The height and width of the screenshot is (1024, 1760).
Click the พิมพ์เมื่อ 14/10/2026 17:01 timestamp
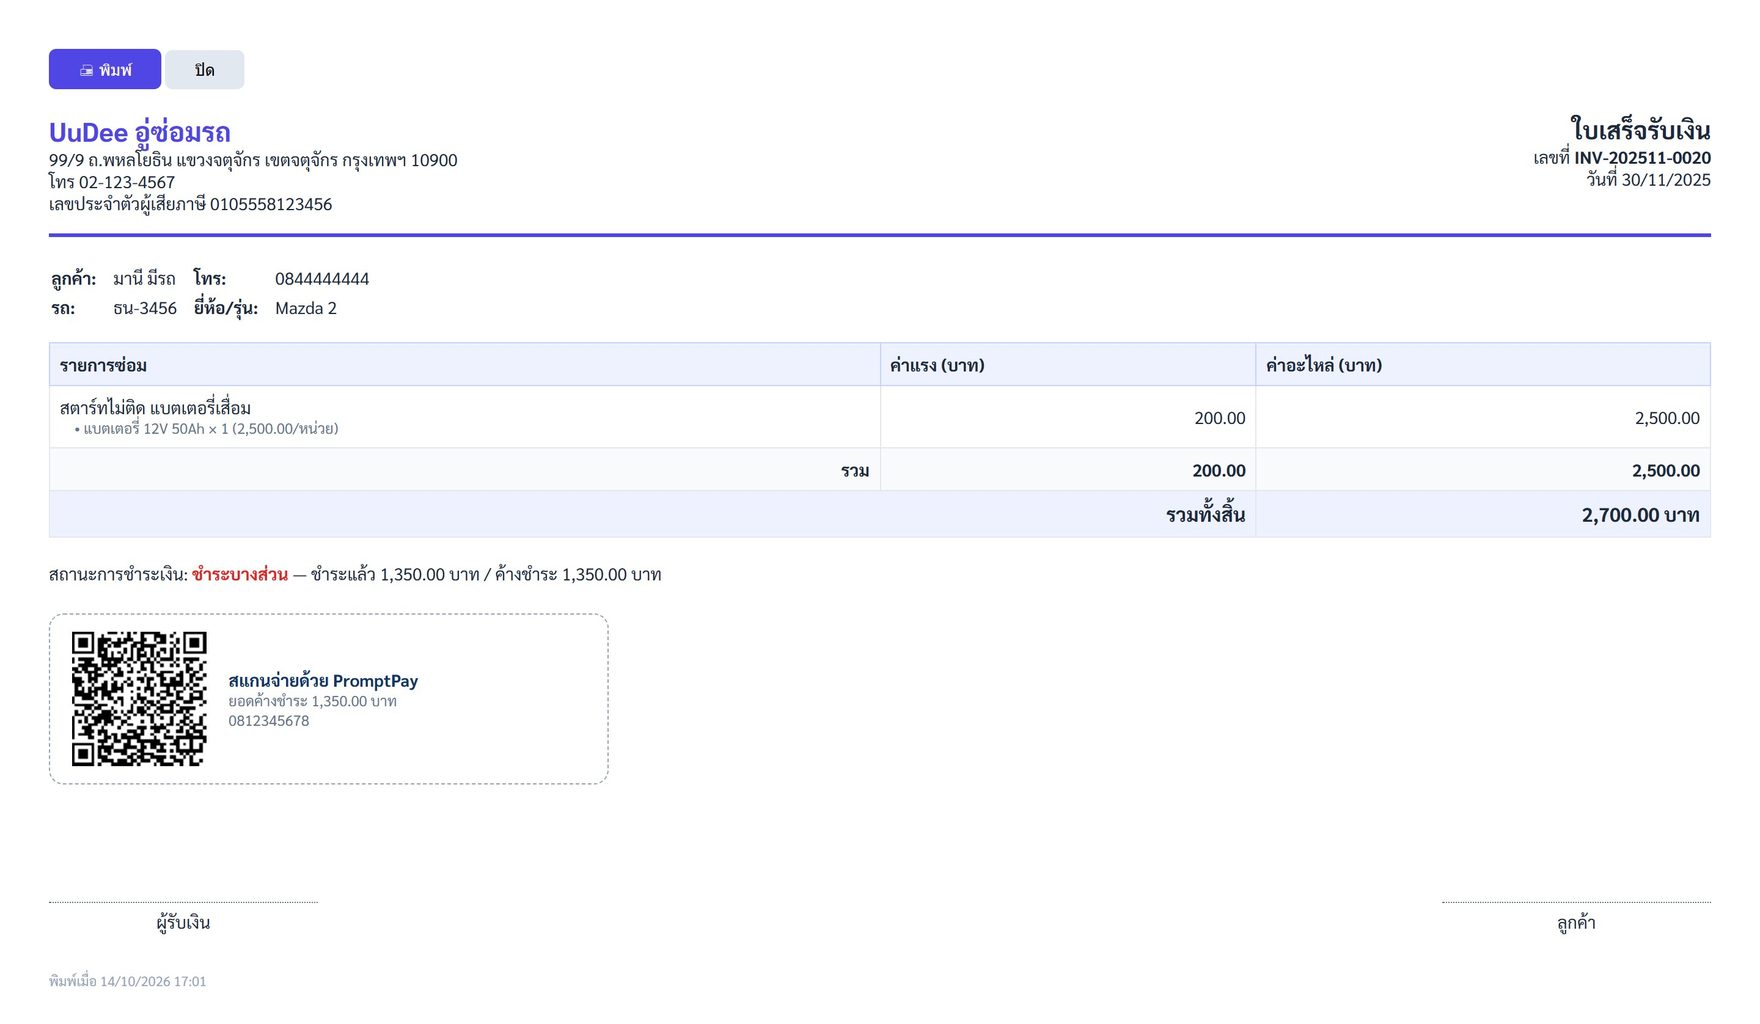(x=128, y=982)
